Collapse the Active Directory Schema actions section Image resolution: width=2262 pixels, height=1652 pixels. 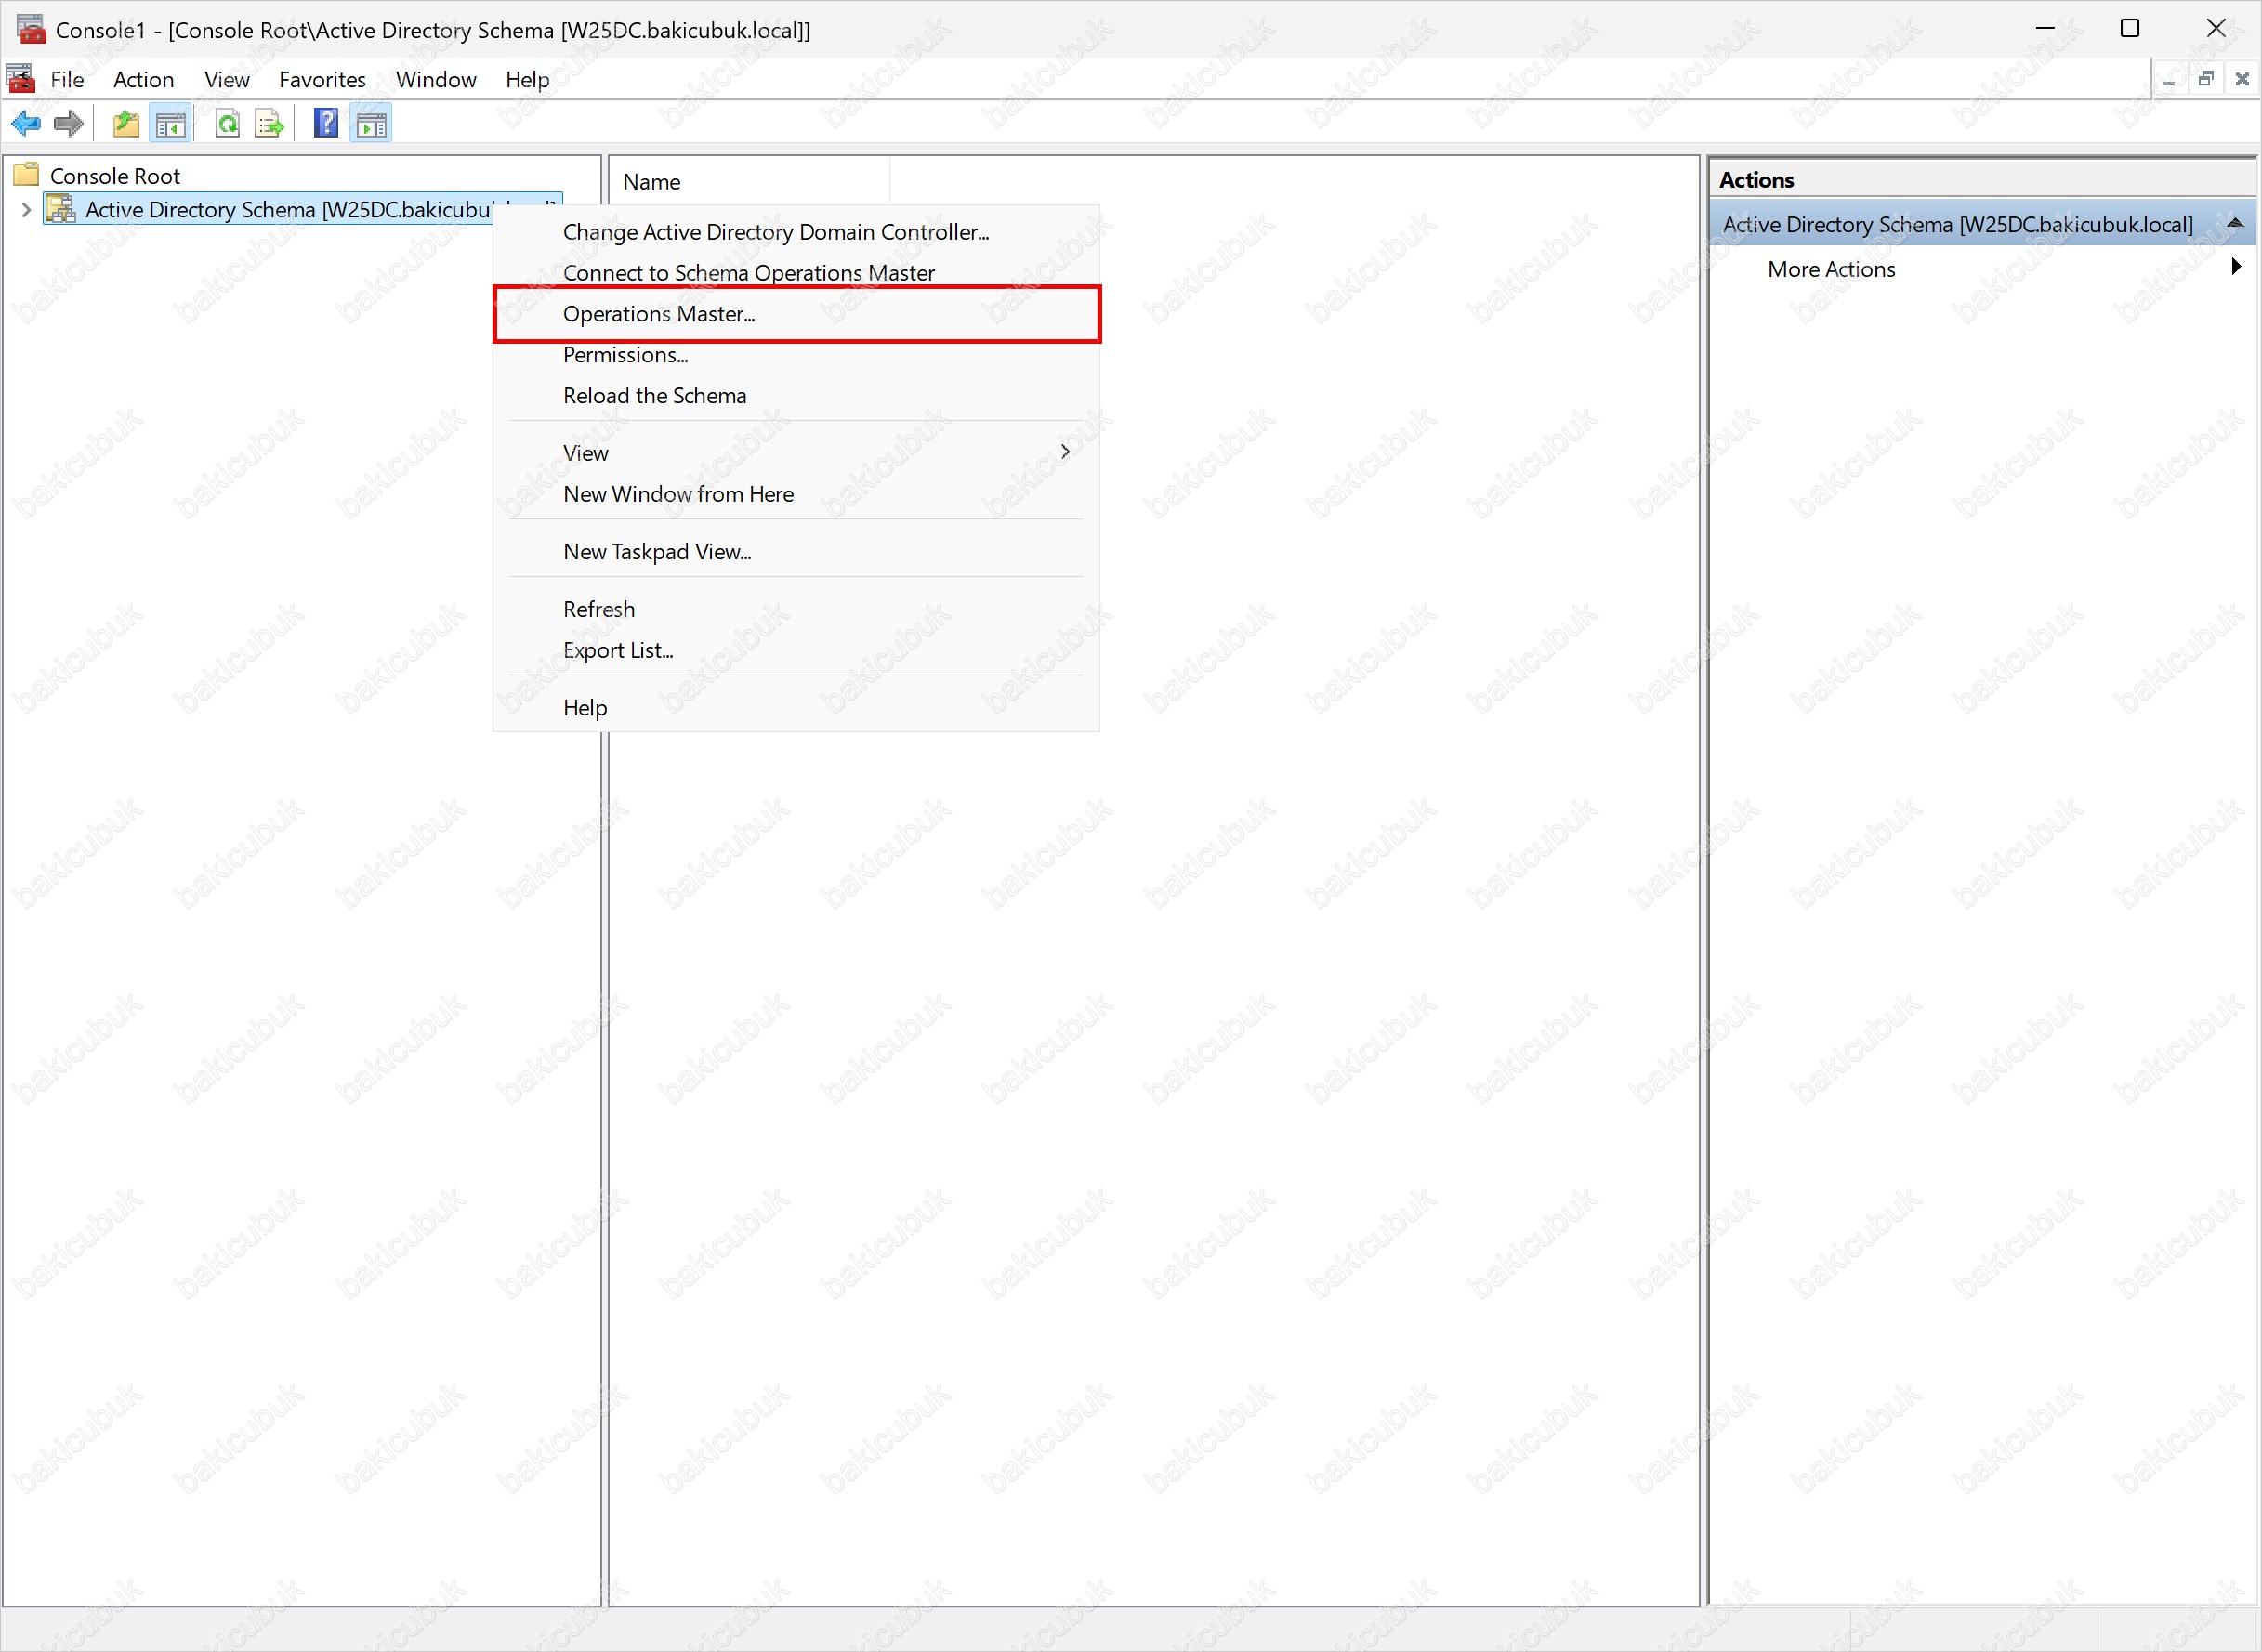tap(2236, 223)
